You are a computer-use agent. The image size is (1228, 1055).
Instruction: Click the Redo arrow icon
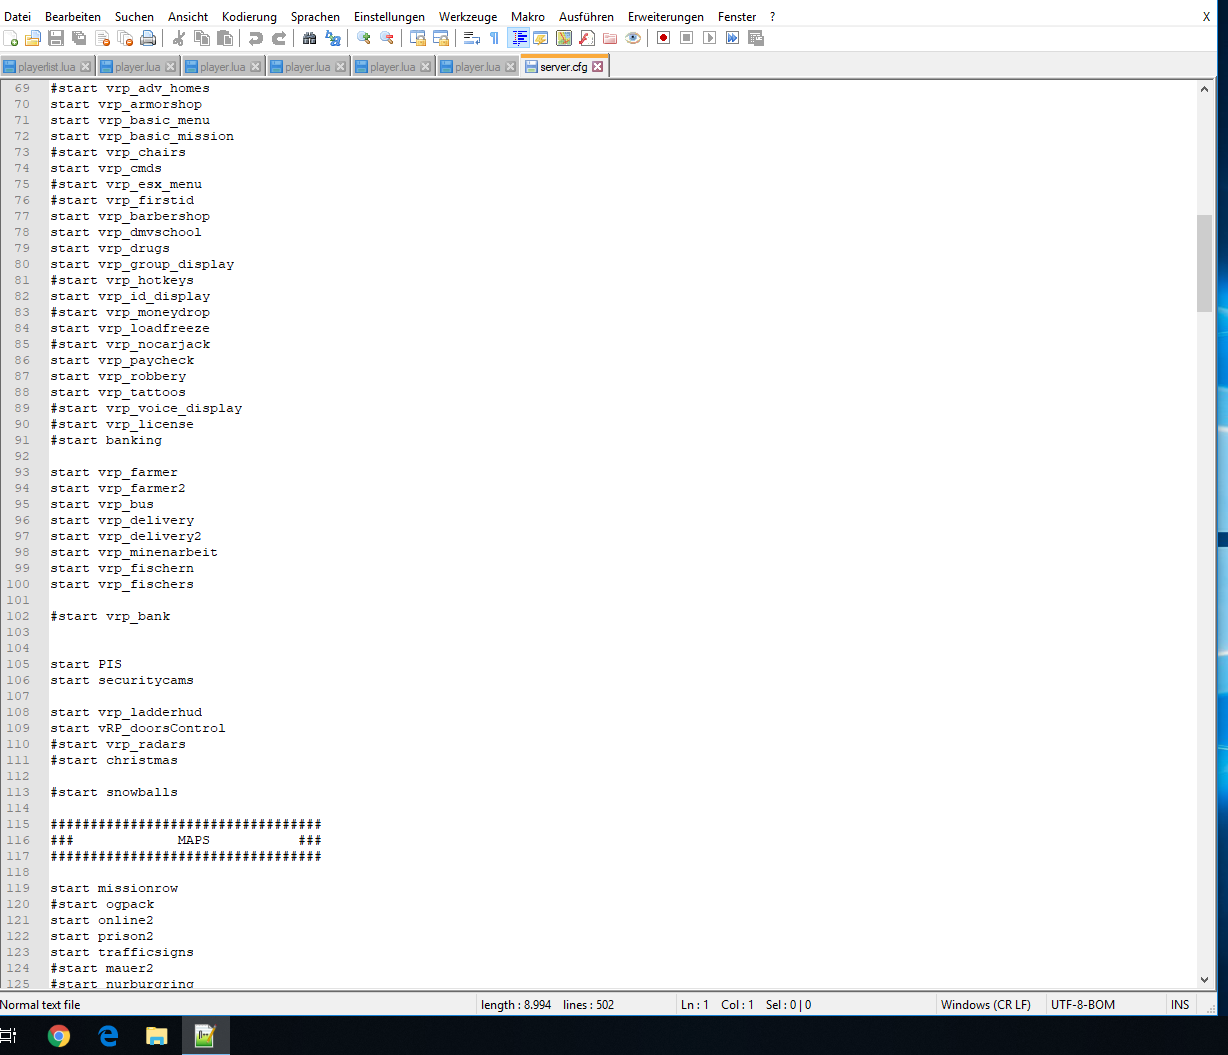coord(279,38)
